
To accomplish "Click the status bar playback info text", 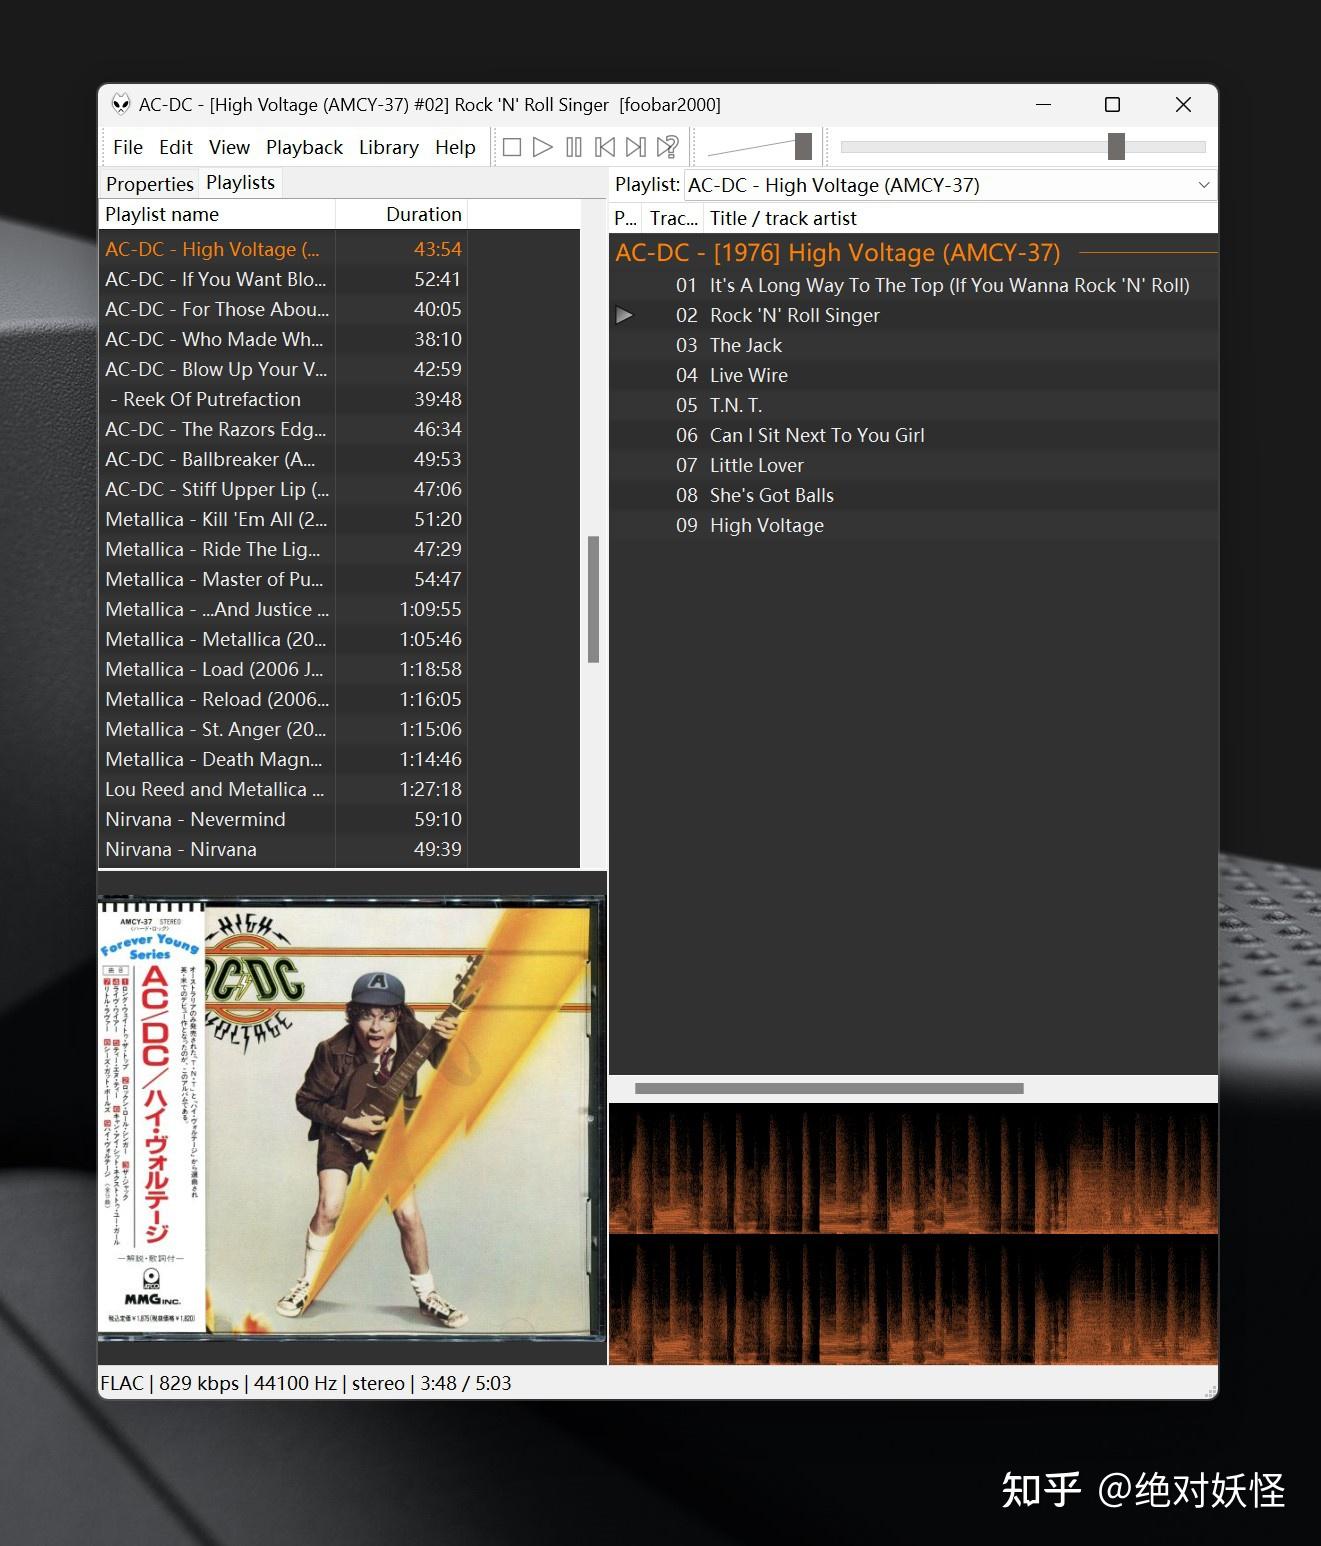I will (306, 1383).
